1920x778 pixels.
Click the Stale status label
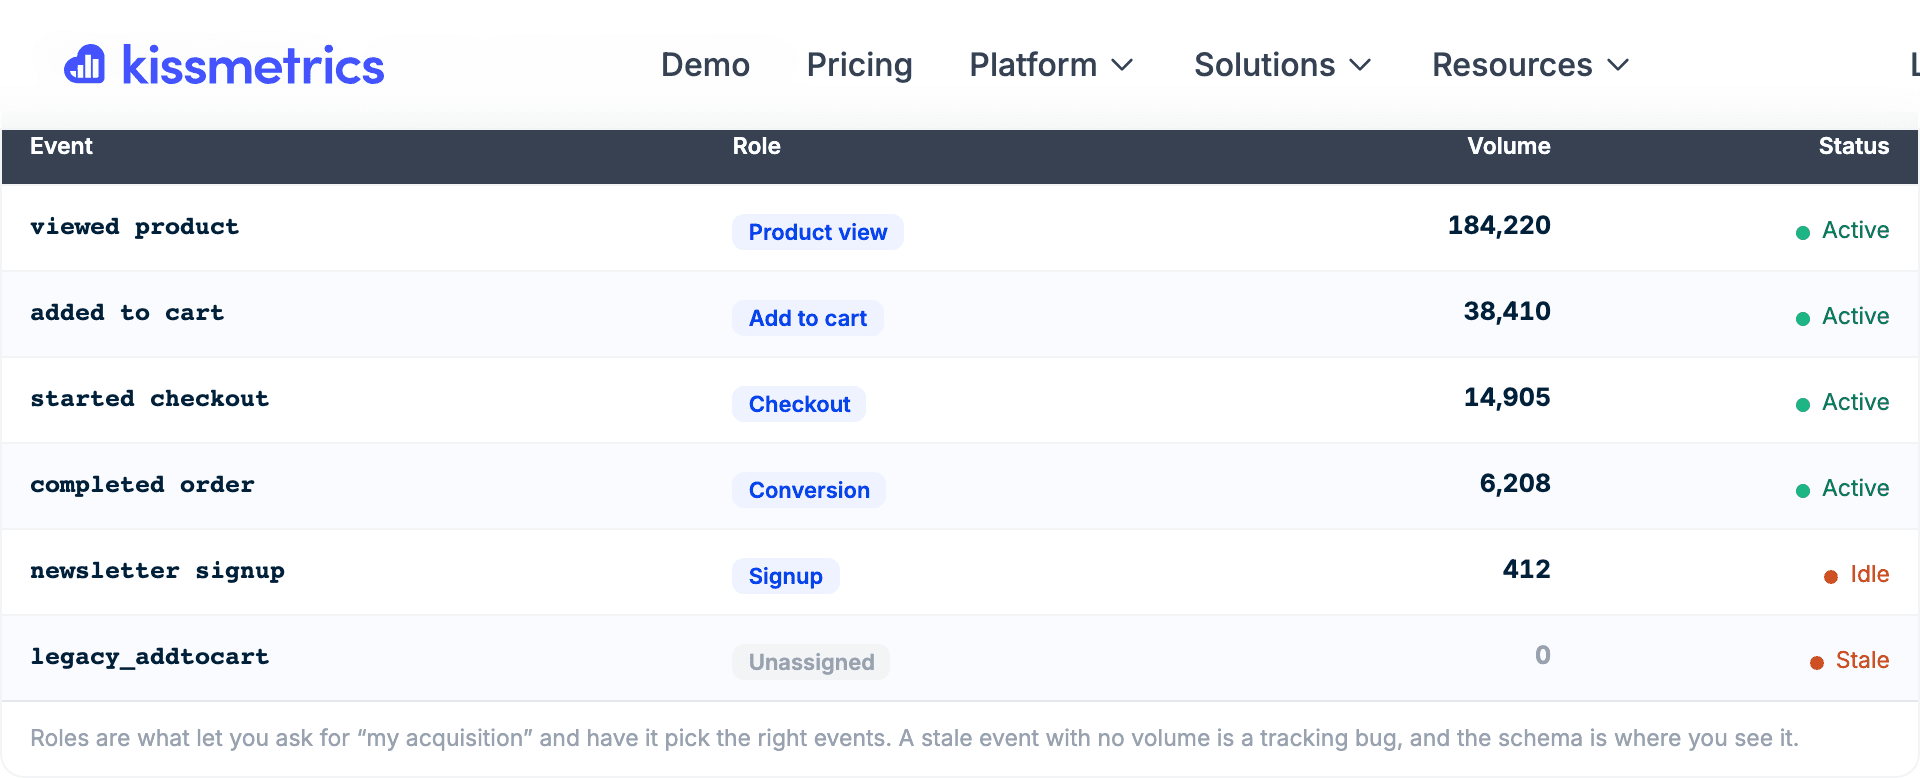(x=1862, y=660)
